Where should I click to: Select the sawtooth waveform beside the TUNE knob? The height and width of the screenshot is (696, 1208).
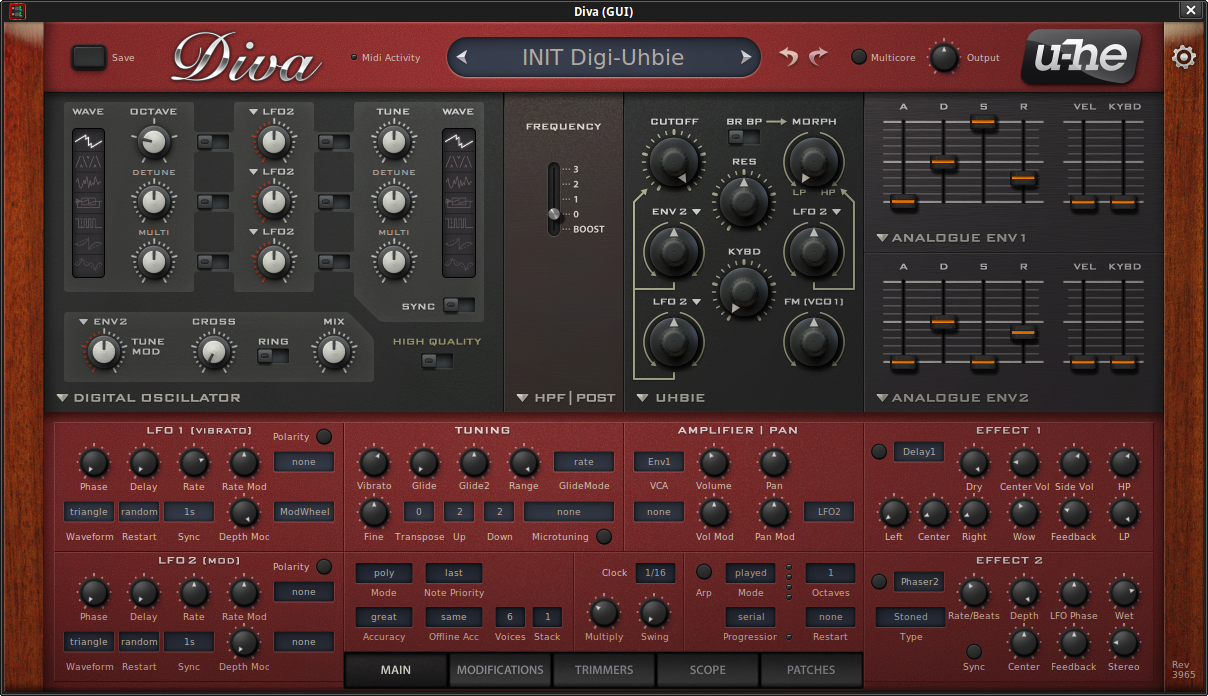pos(458,139)
